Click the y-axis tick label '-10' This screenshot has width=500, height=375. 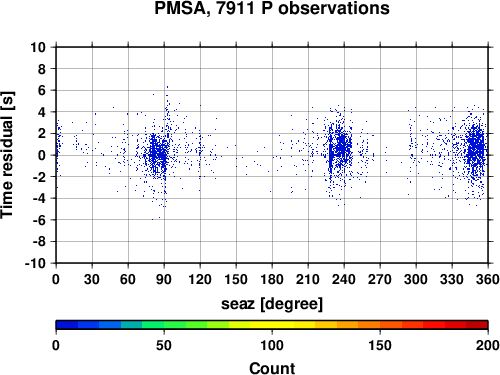point(35,263)
